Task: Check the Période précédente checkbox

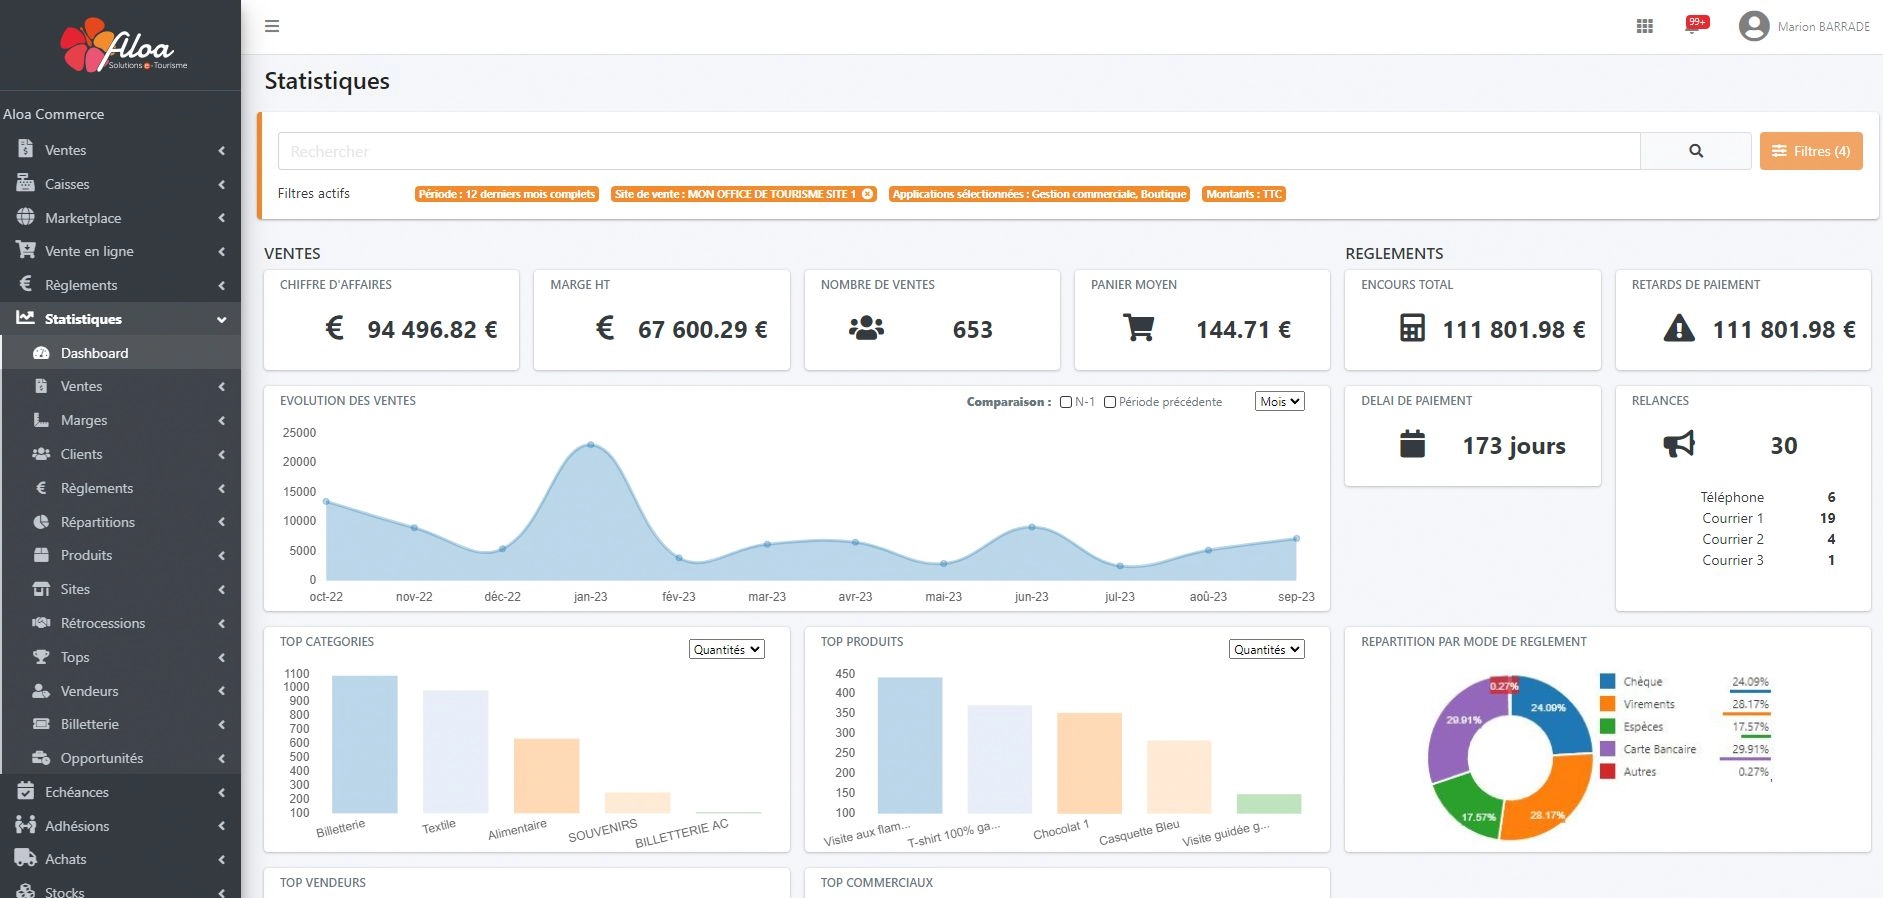Action: [1110, 402]
